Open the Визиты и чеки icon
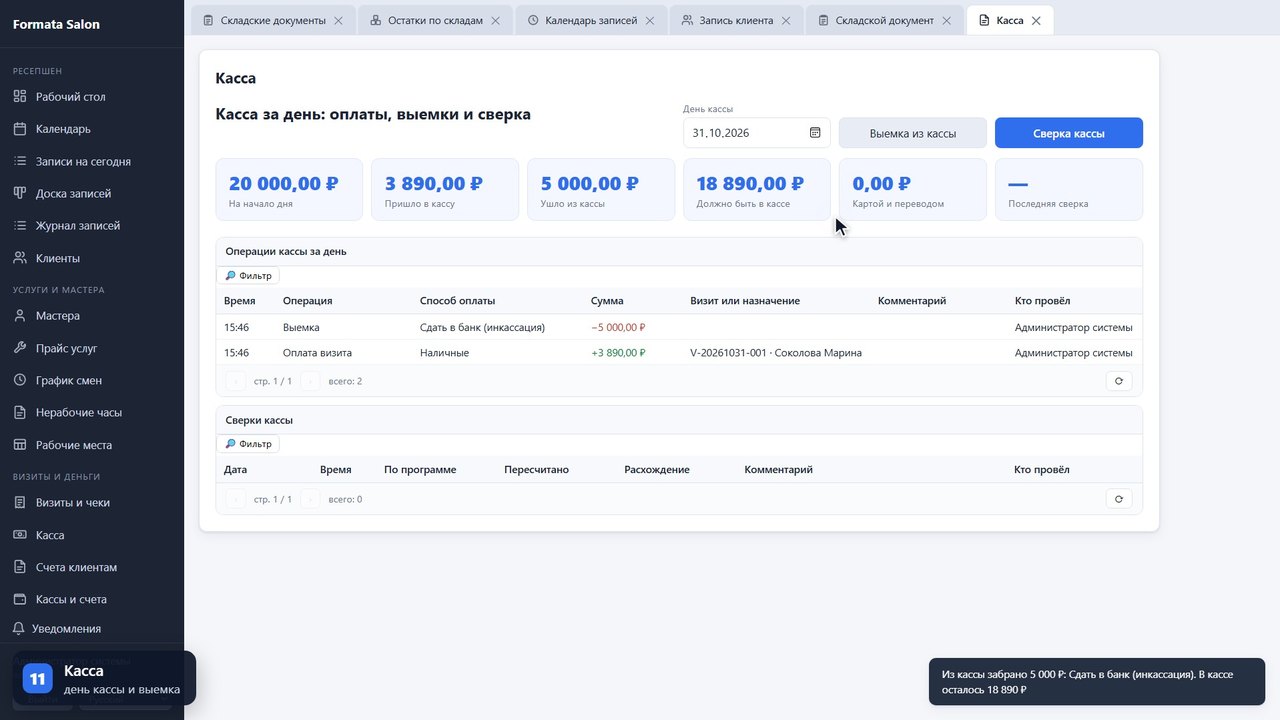The height and width of the screenshot is (720, 1280). click(x=20, y=503)
